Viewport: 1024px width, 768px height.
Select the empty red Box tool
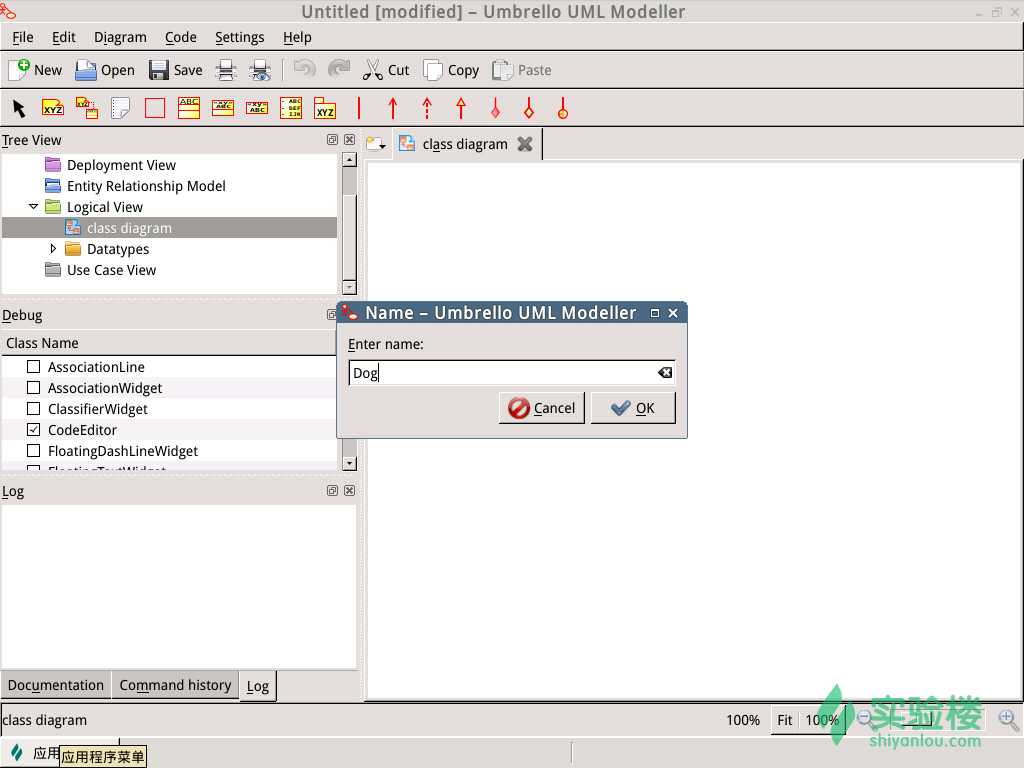pos(155,108)
